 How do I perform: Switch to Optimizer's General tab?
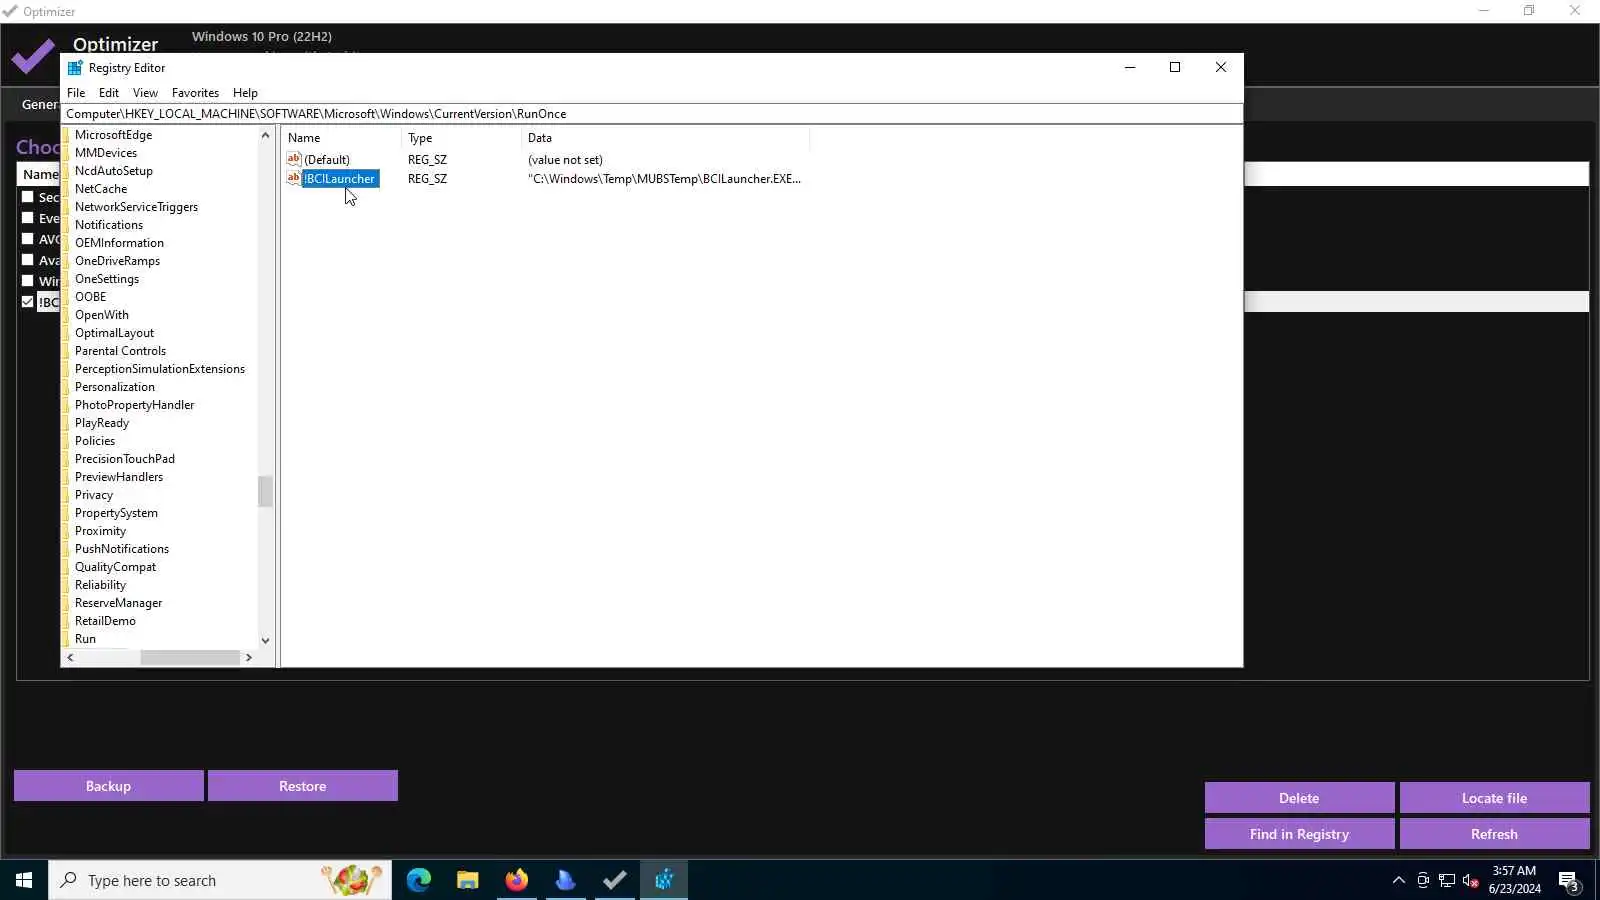coord(40,104)
